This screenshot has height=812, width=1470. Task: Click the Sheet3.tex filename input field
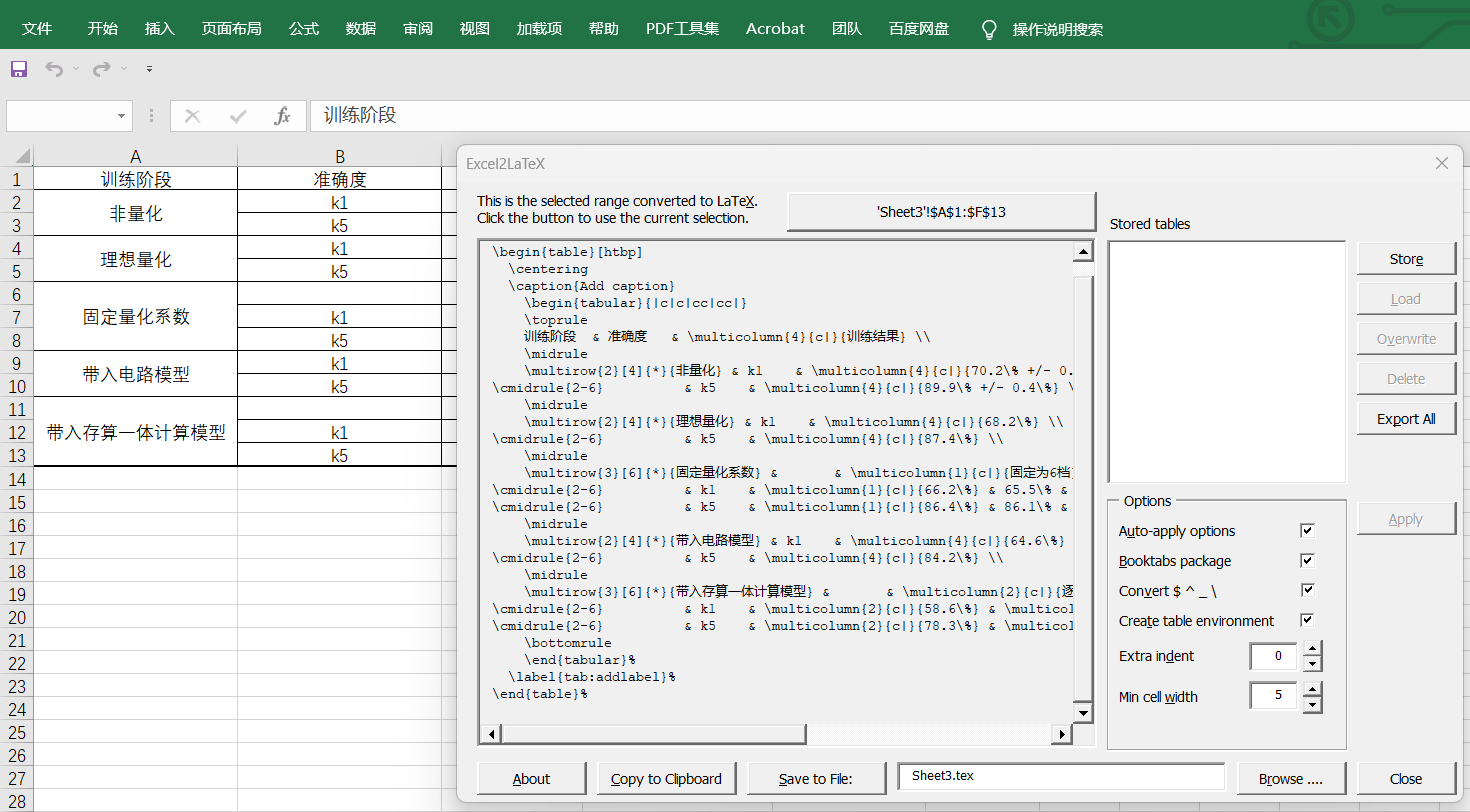(1061, 777)
